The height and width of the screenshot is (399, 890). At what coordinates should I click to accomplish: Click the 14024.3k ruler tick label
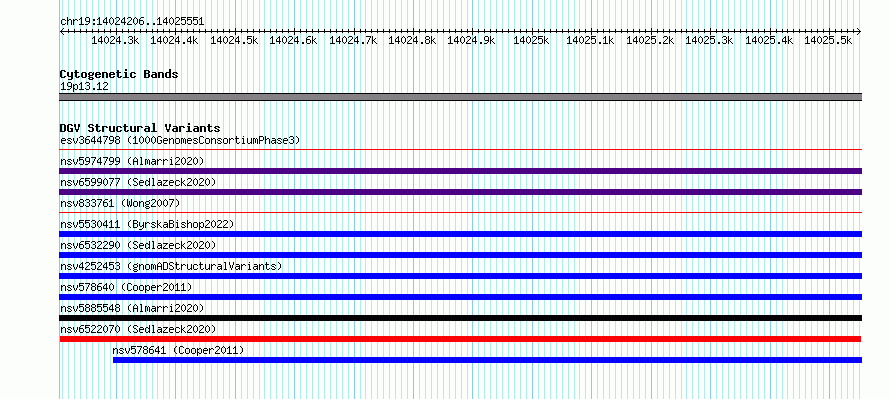tap(115, 41)
